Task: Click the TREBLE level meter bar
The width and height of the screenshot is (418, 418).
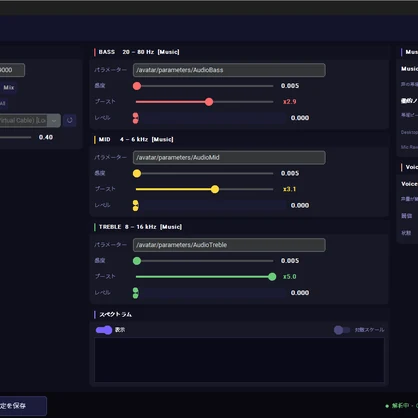Action: click(x=209, y=293)
